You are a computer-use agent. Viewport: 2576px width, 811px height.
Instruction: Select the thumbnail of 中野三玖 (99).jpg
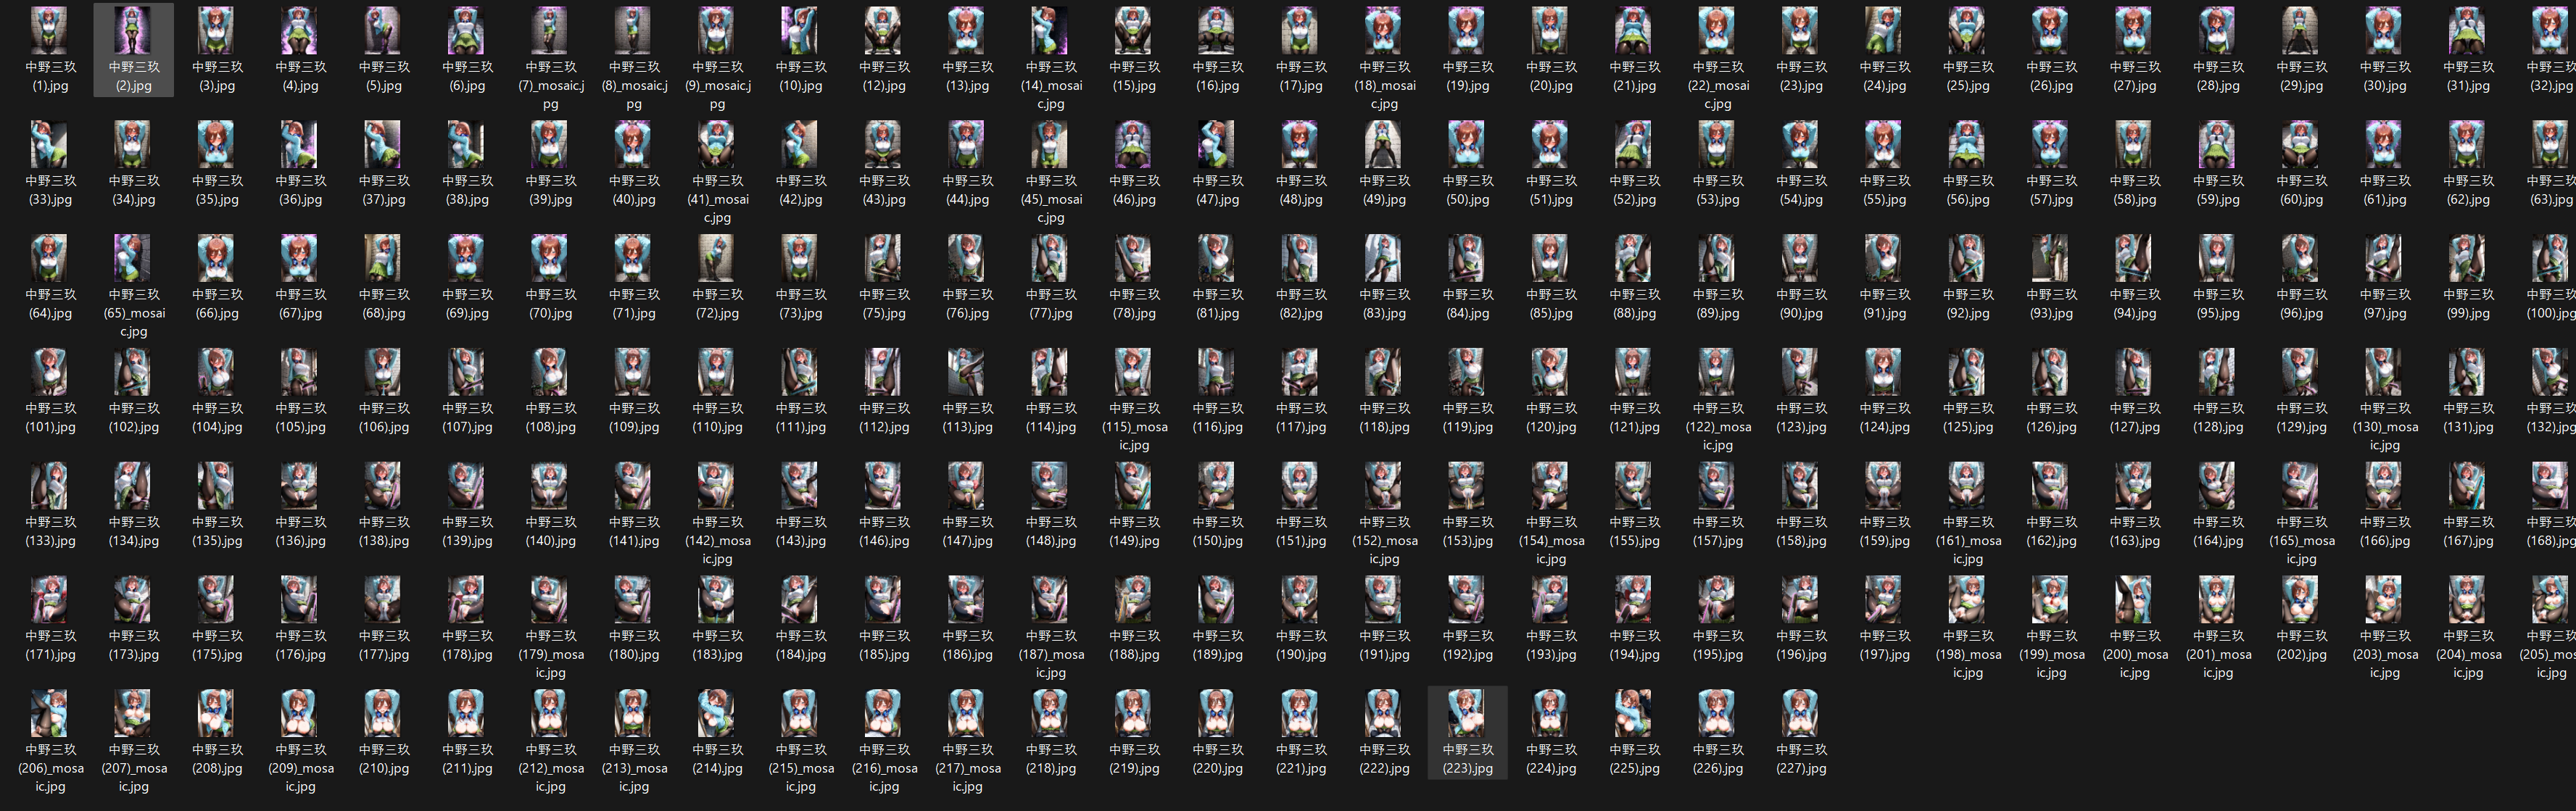tap(2468, 259)
